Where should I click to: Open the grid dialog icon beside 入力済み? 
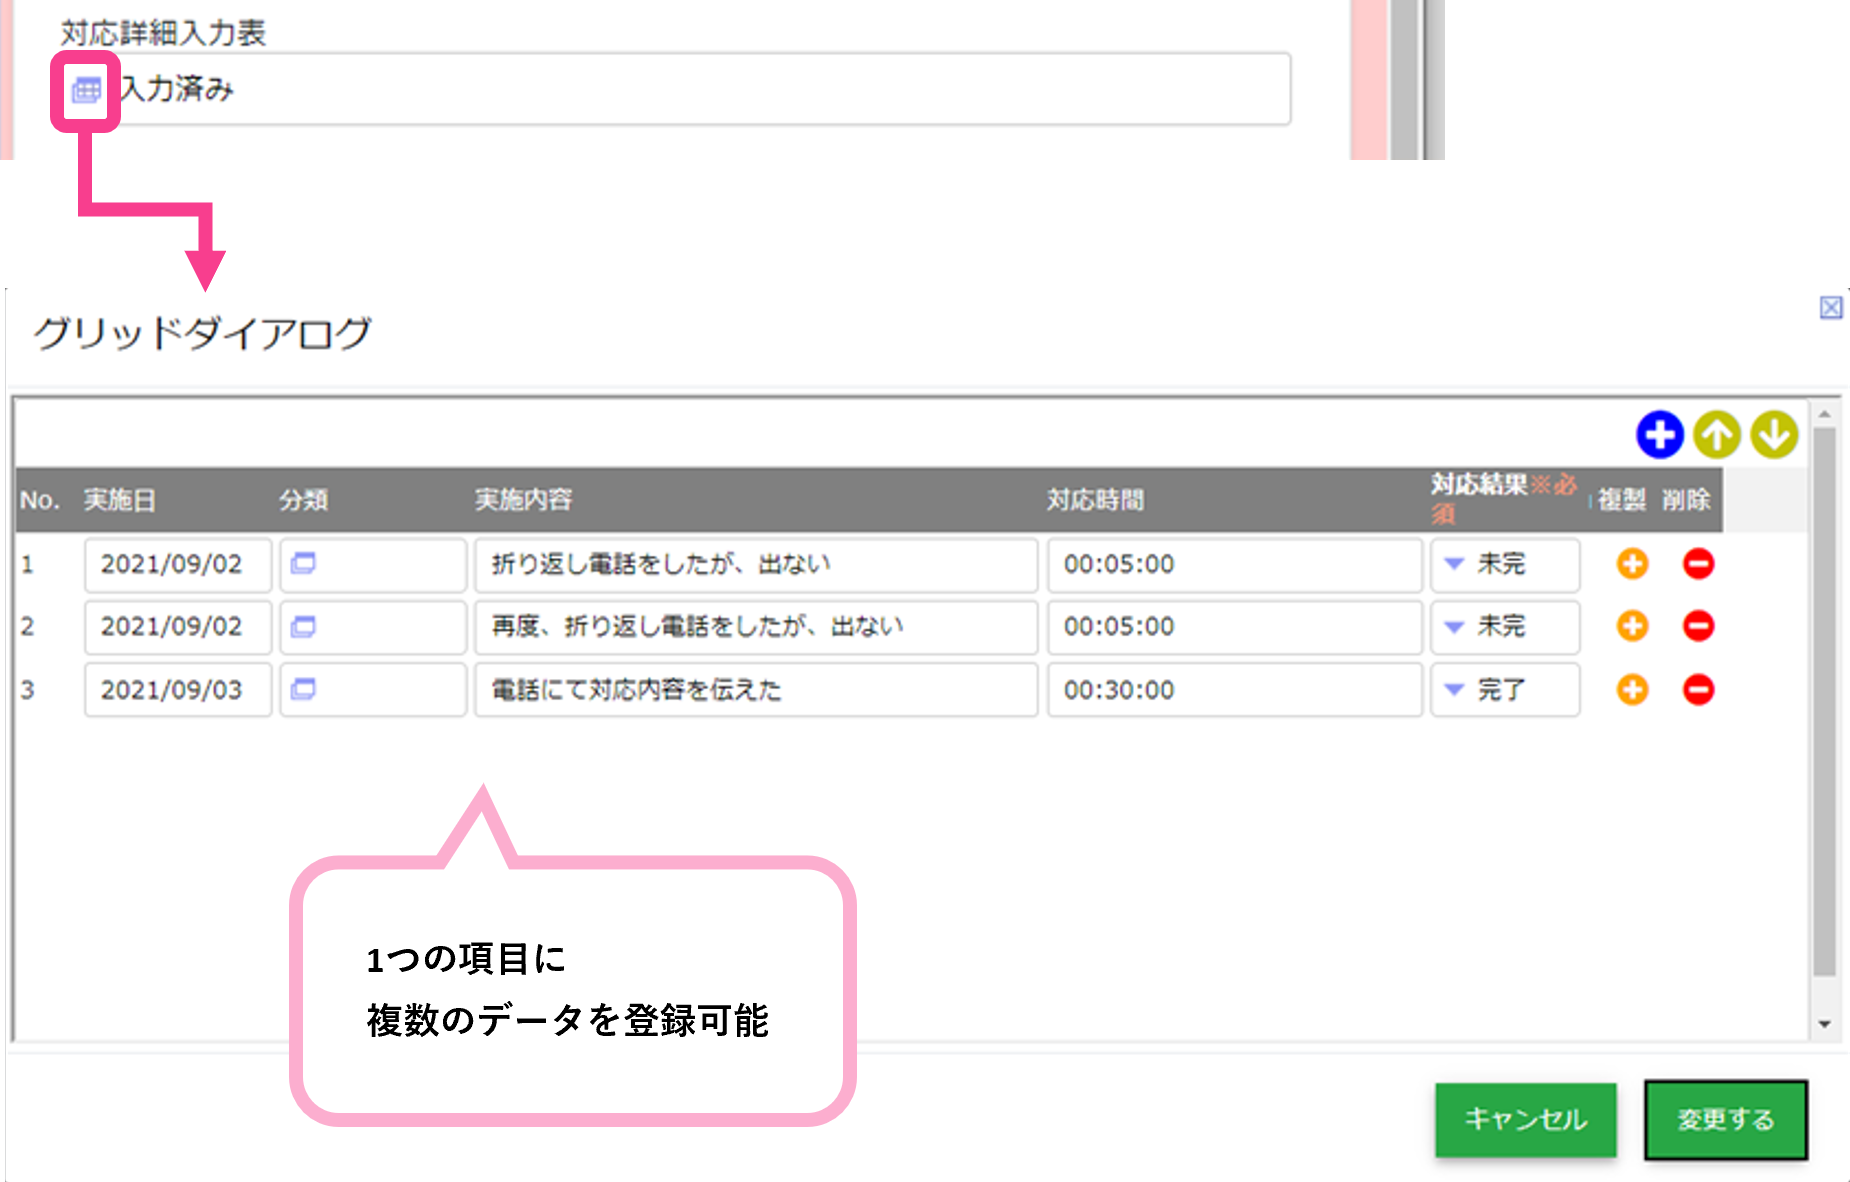[x=86, y=90]
